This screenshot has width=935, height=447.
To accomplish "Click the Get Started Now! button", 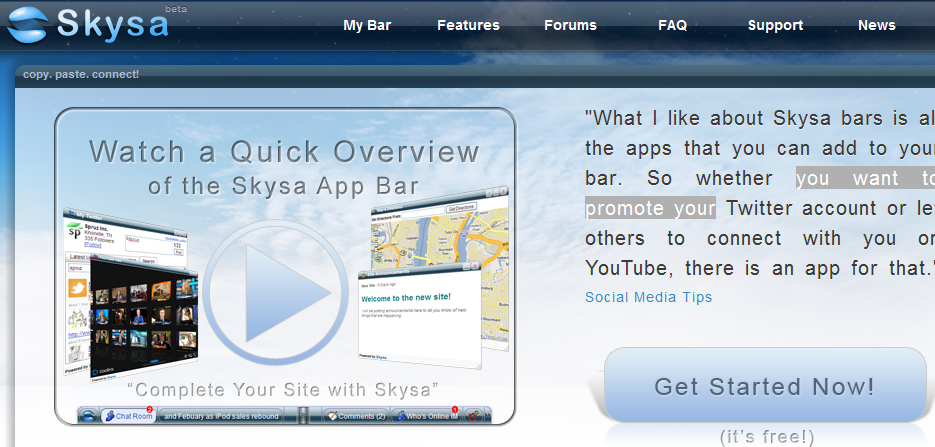I will click(764, 386).
